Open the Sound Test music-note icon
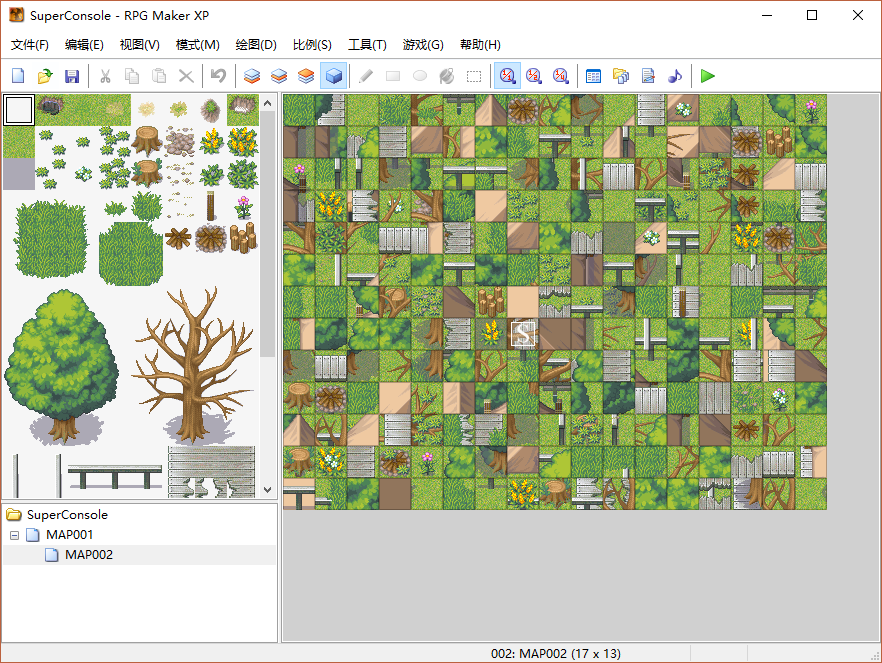Viewport: 882px width, 663px height. [x=675, y=76]
